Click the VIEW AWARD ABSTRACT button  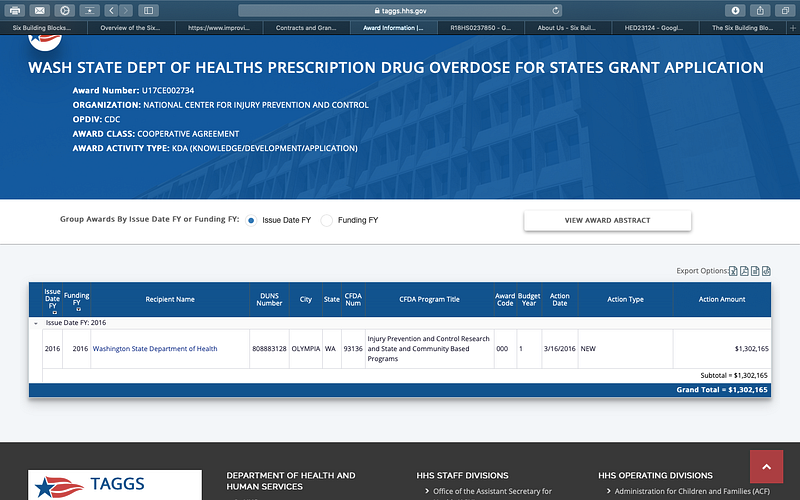607,220
